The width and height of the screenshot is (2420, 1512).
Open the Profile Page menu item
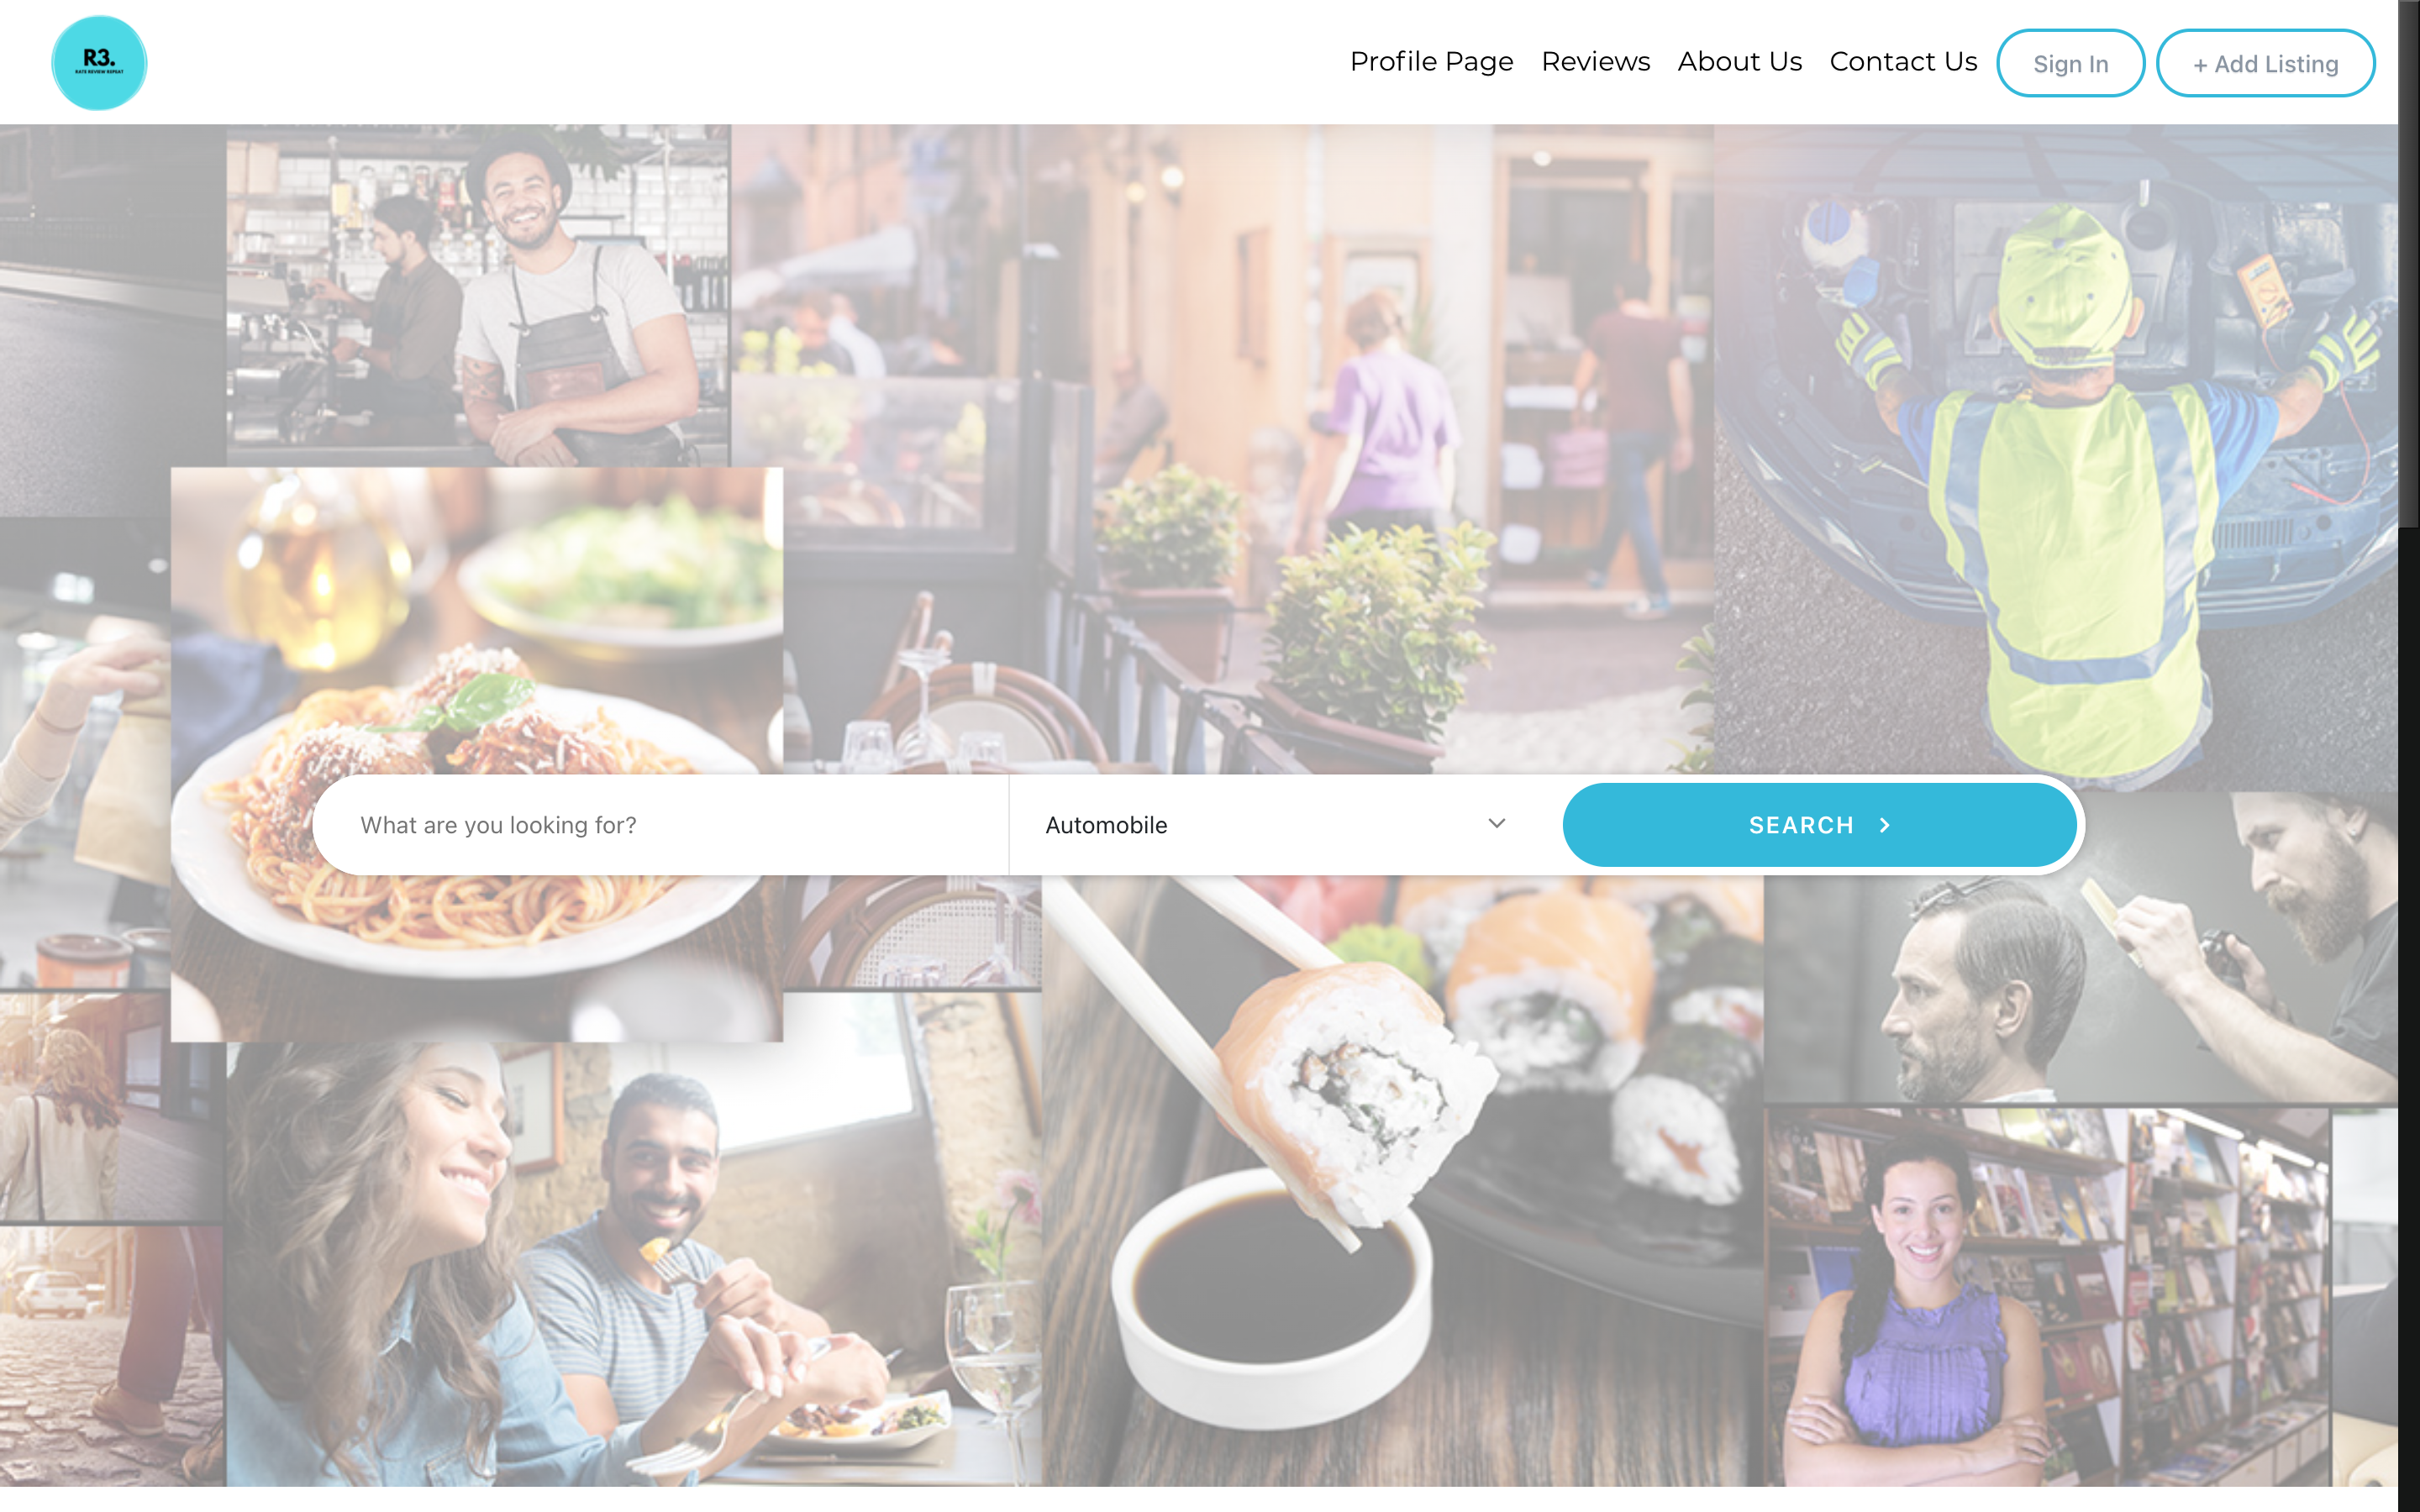pos(1431,62)
